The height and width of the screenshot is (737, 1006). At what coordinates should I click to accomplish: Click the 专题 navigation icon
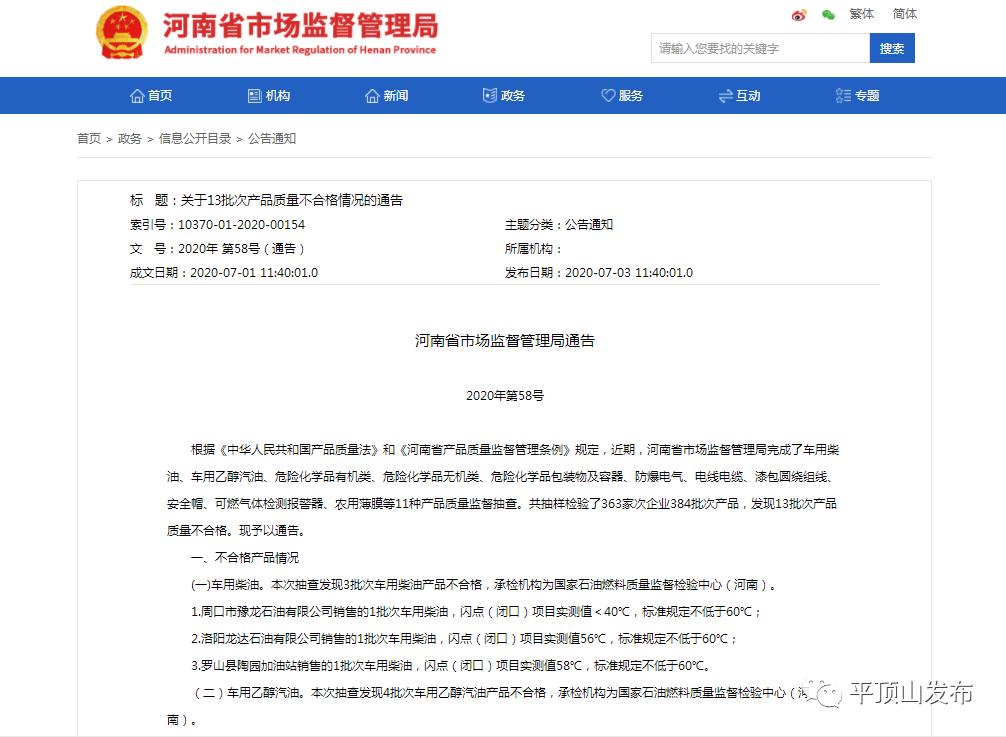pyautogui.click(x=843, y=96)
